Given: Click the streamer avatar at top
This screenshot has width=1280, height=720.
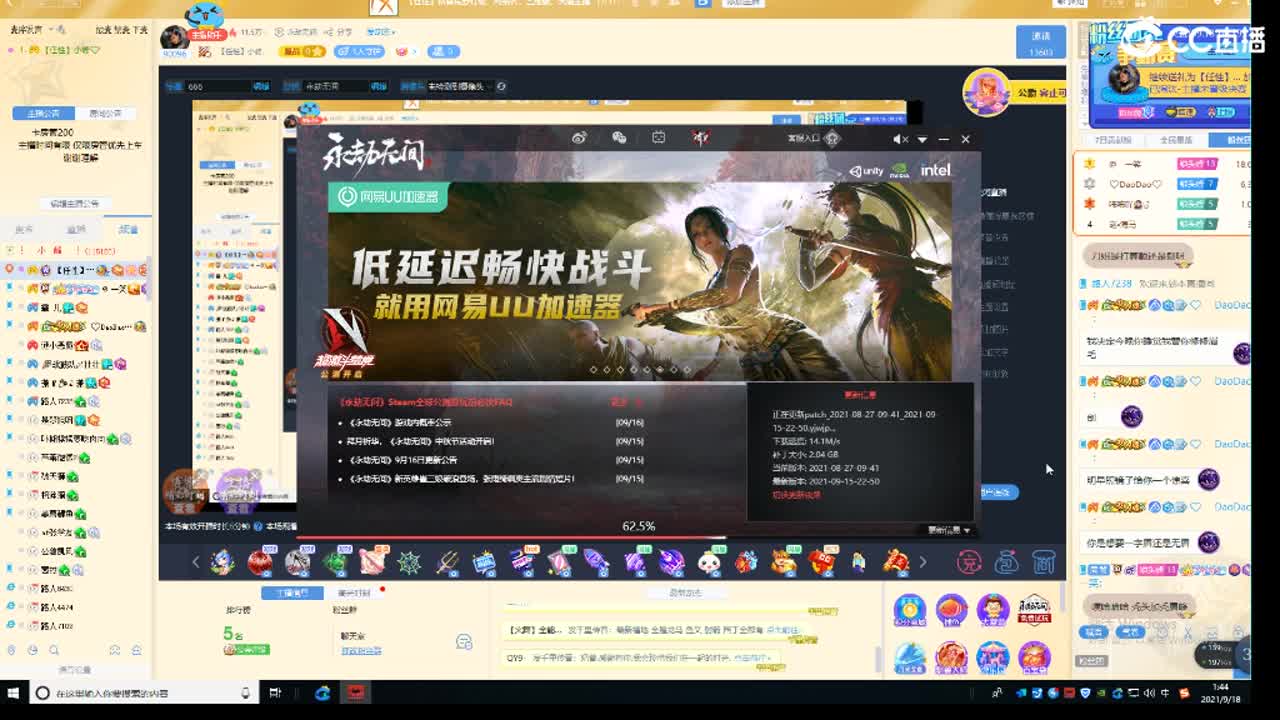Looking at the screenshot, I should click(175, 38).
